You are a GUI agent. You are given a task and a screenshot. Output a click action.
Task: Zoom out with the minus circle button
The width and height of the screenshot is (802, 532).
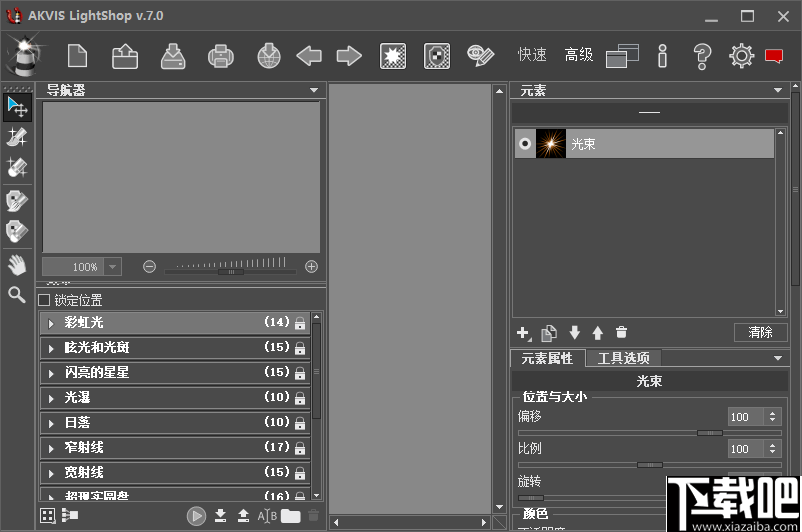pos(149,267)
